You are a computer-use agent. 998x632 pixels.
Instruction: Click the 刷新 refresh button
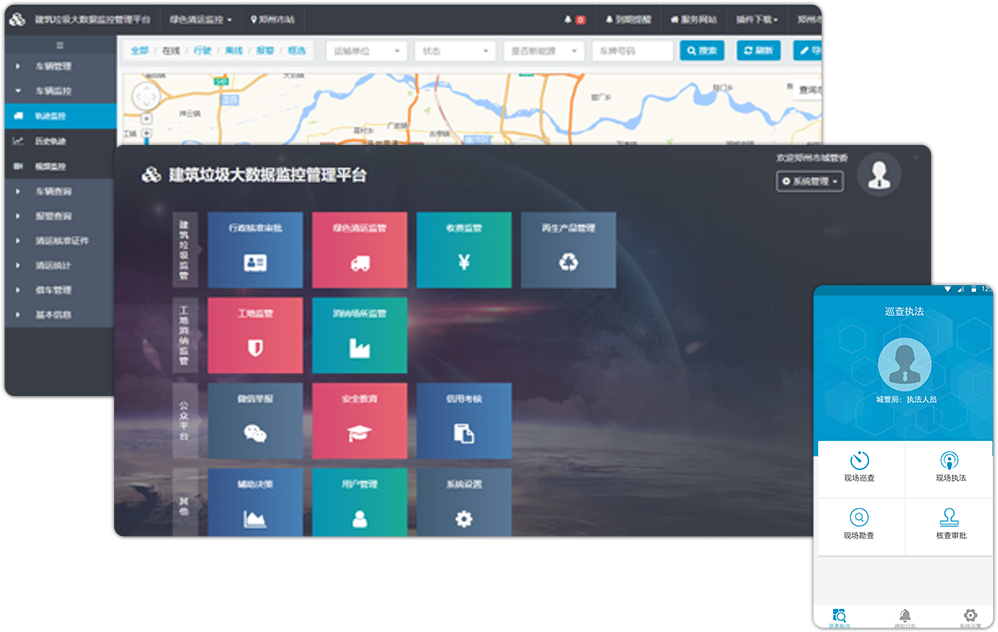coord(758,50)
